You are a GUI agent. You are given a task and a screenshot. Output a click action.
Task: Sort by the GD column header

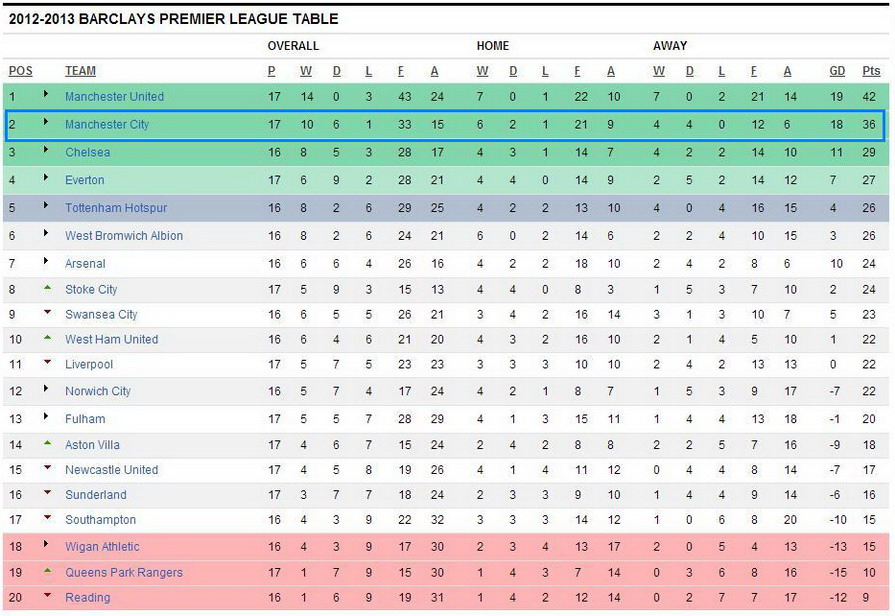[837, 71]
